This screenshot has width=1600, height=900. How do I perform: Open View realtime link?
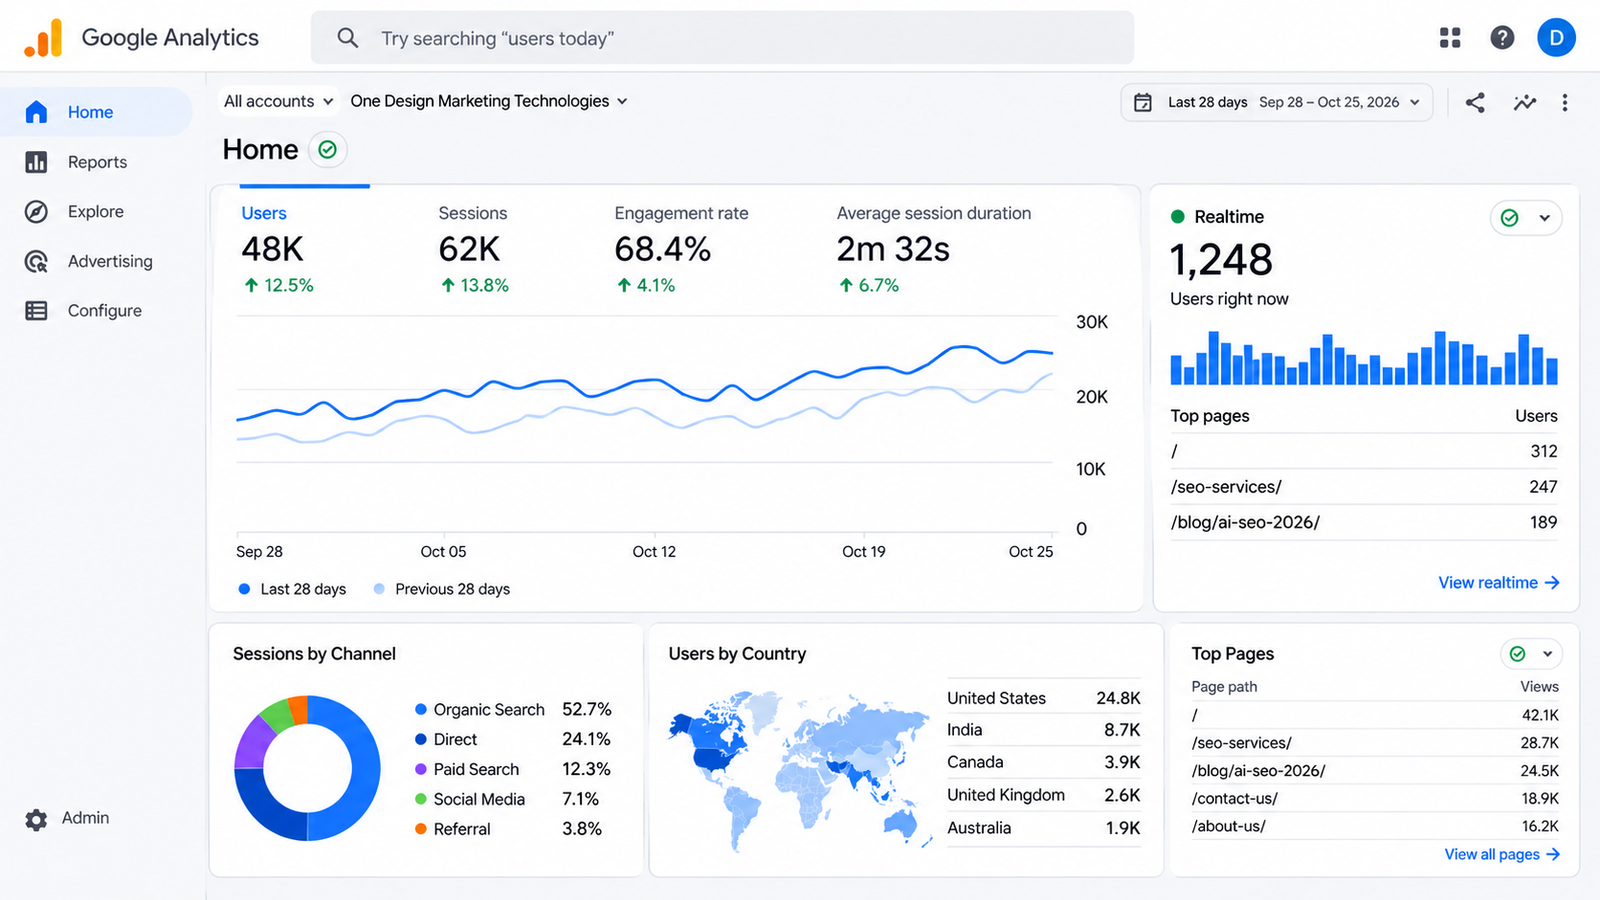[1499, 583]
